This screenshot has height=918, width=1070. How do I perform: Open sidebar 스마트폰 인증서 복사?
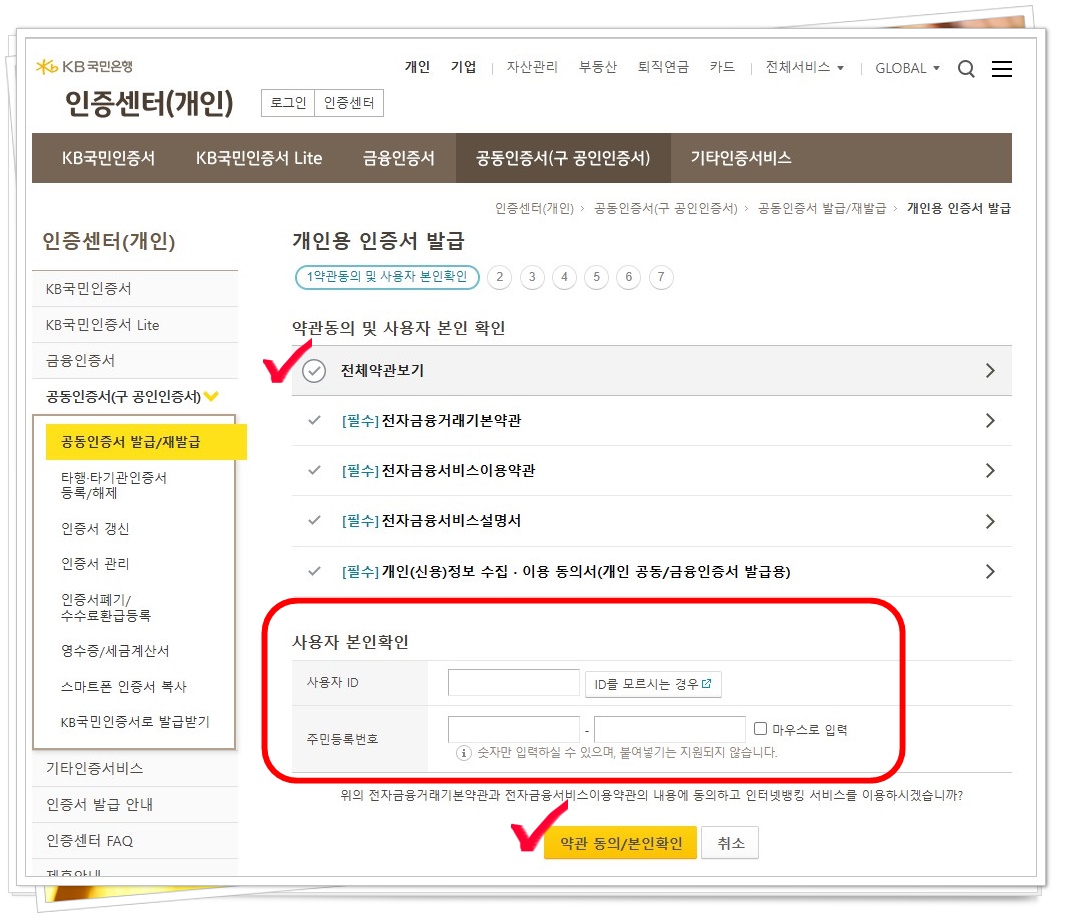pyautogui.click(x=124, y=686)
